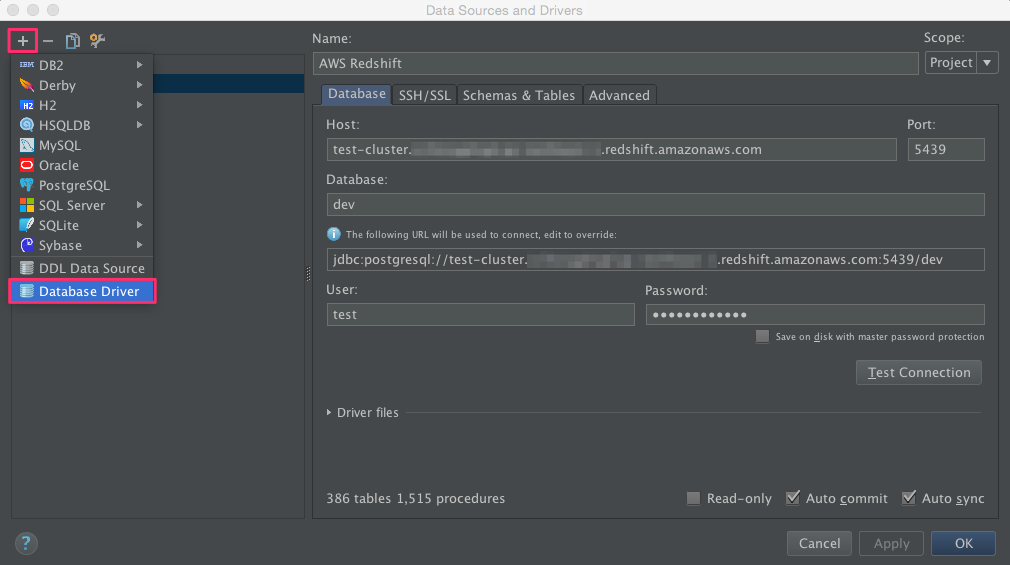Expand the SQLite submenu arrow
The image size is (1010, 565).
click(x=139, y=224)
